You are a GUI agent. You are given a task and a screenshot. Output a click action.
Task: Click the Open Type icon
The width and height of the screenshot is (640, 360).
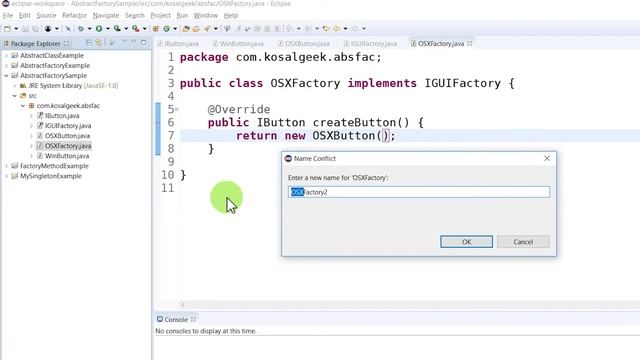click(x=186, y=29)
